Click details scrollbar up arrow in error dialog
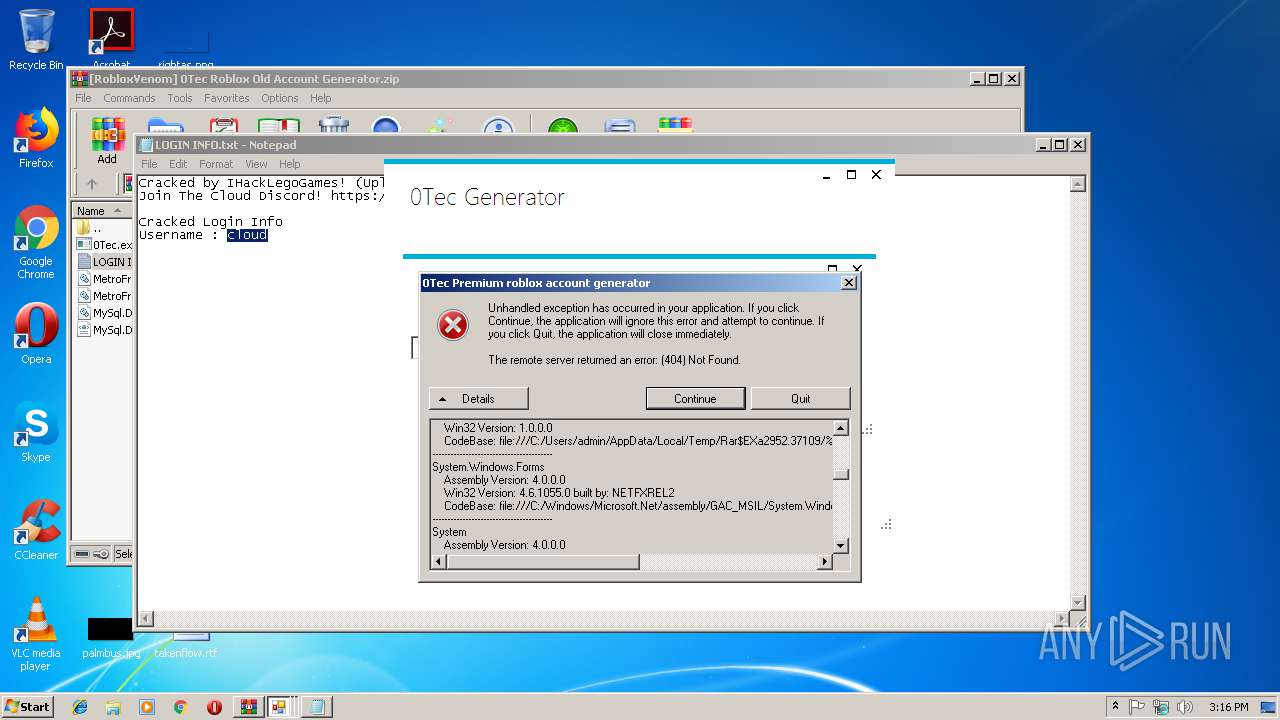This screenshot has width=1280, height=720. pos(841,428)
